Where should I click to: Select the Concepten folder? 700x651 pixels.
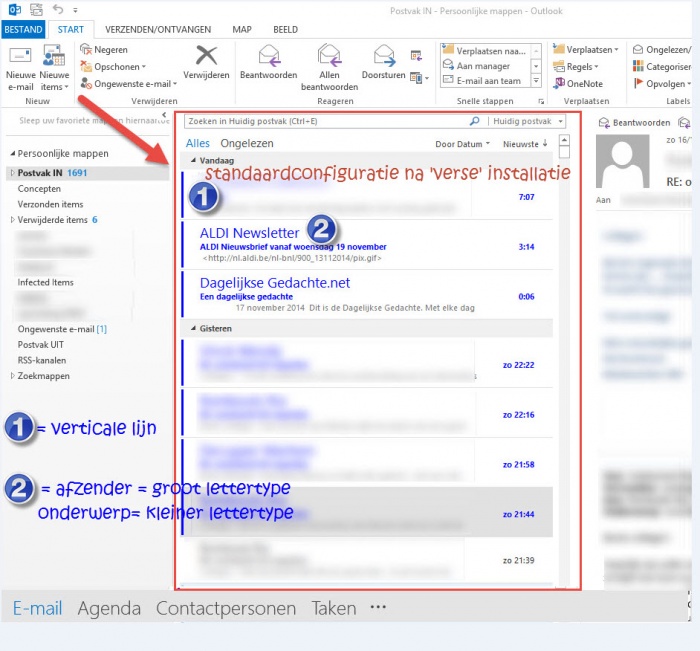pyautogui.click(x=39, y=189)
